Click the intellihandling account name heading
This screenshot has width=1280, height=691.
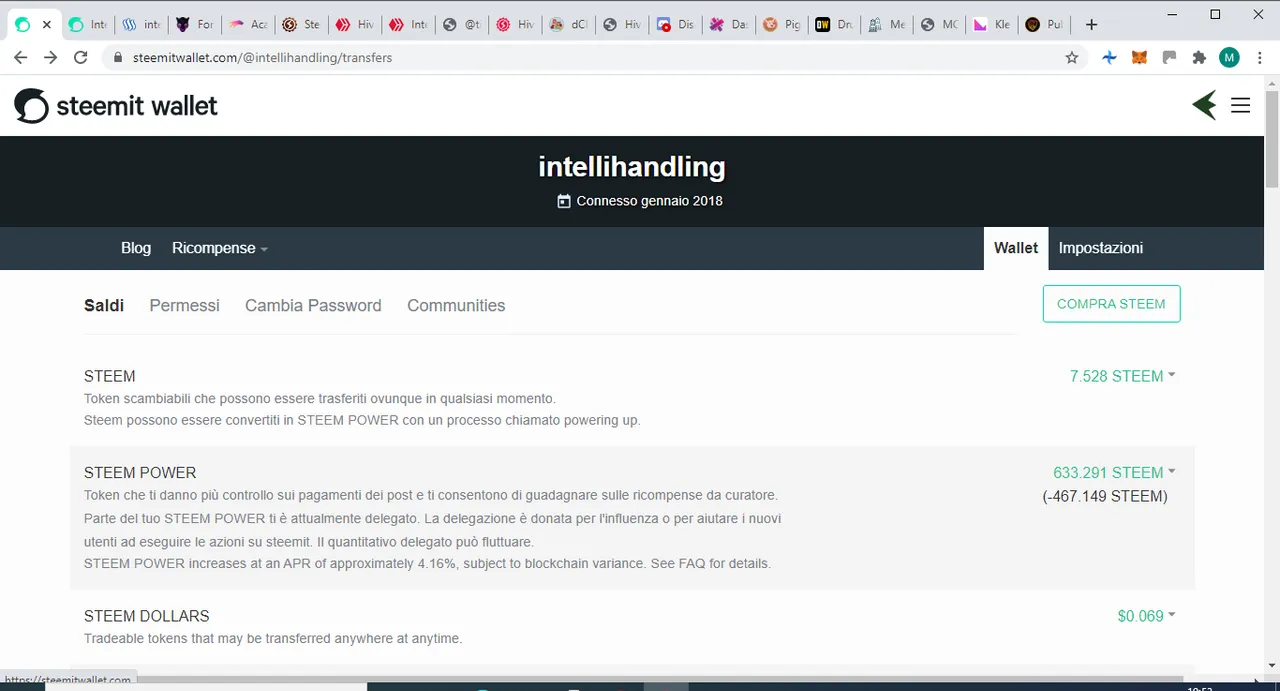[x=632, y=166]
